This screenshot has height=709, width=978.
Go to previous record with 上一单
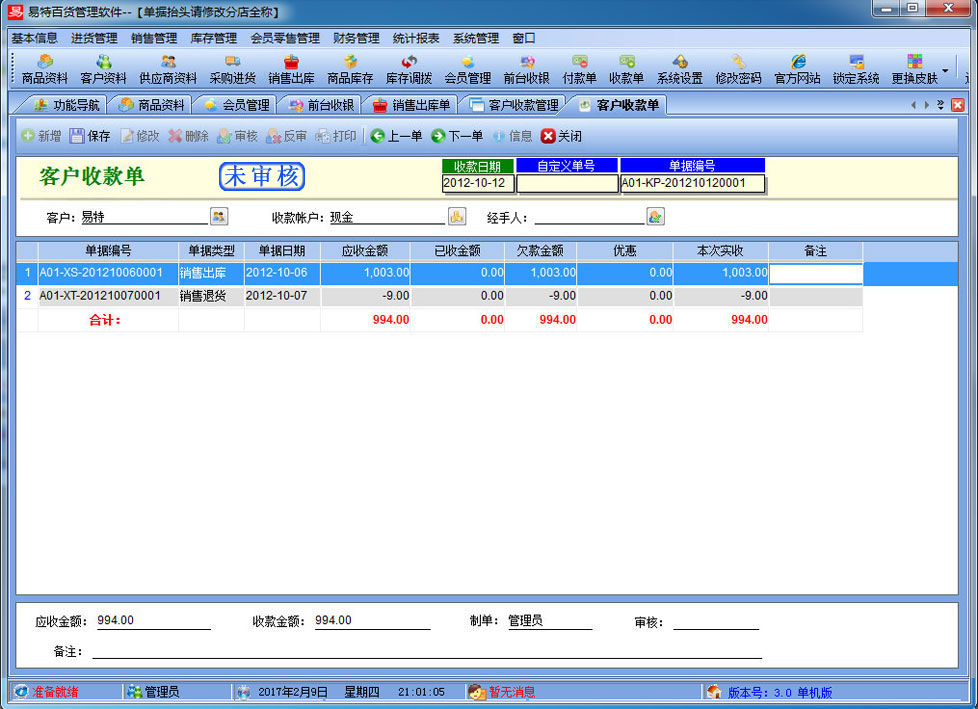pos(396,136)
